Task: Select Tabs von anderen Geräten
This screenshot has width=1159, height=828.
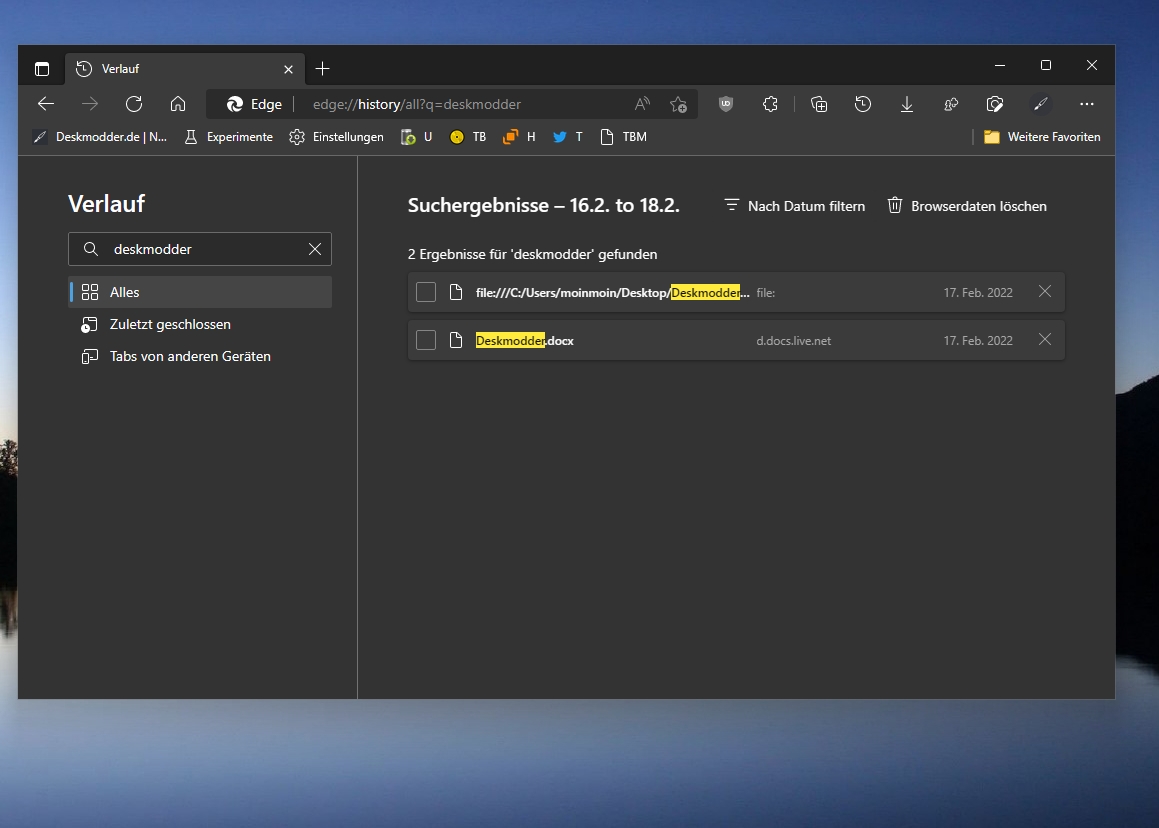Action: click(201, 356)
